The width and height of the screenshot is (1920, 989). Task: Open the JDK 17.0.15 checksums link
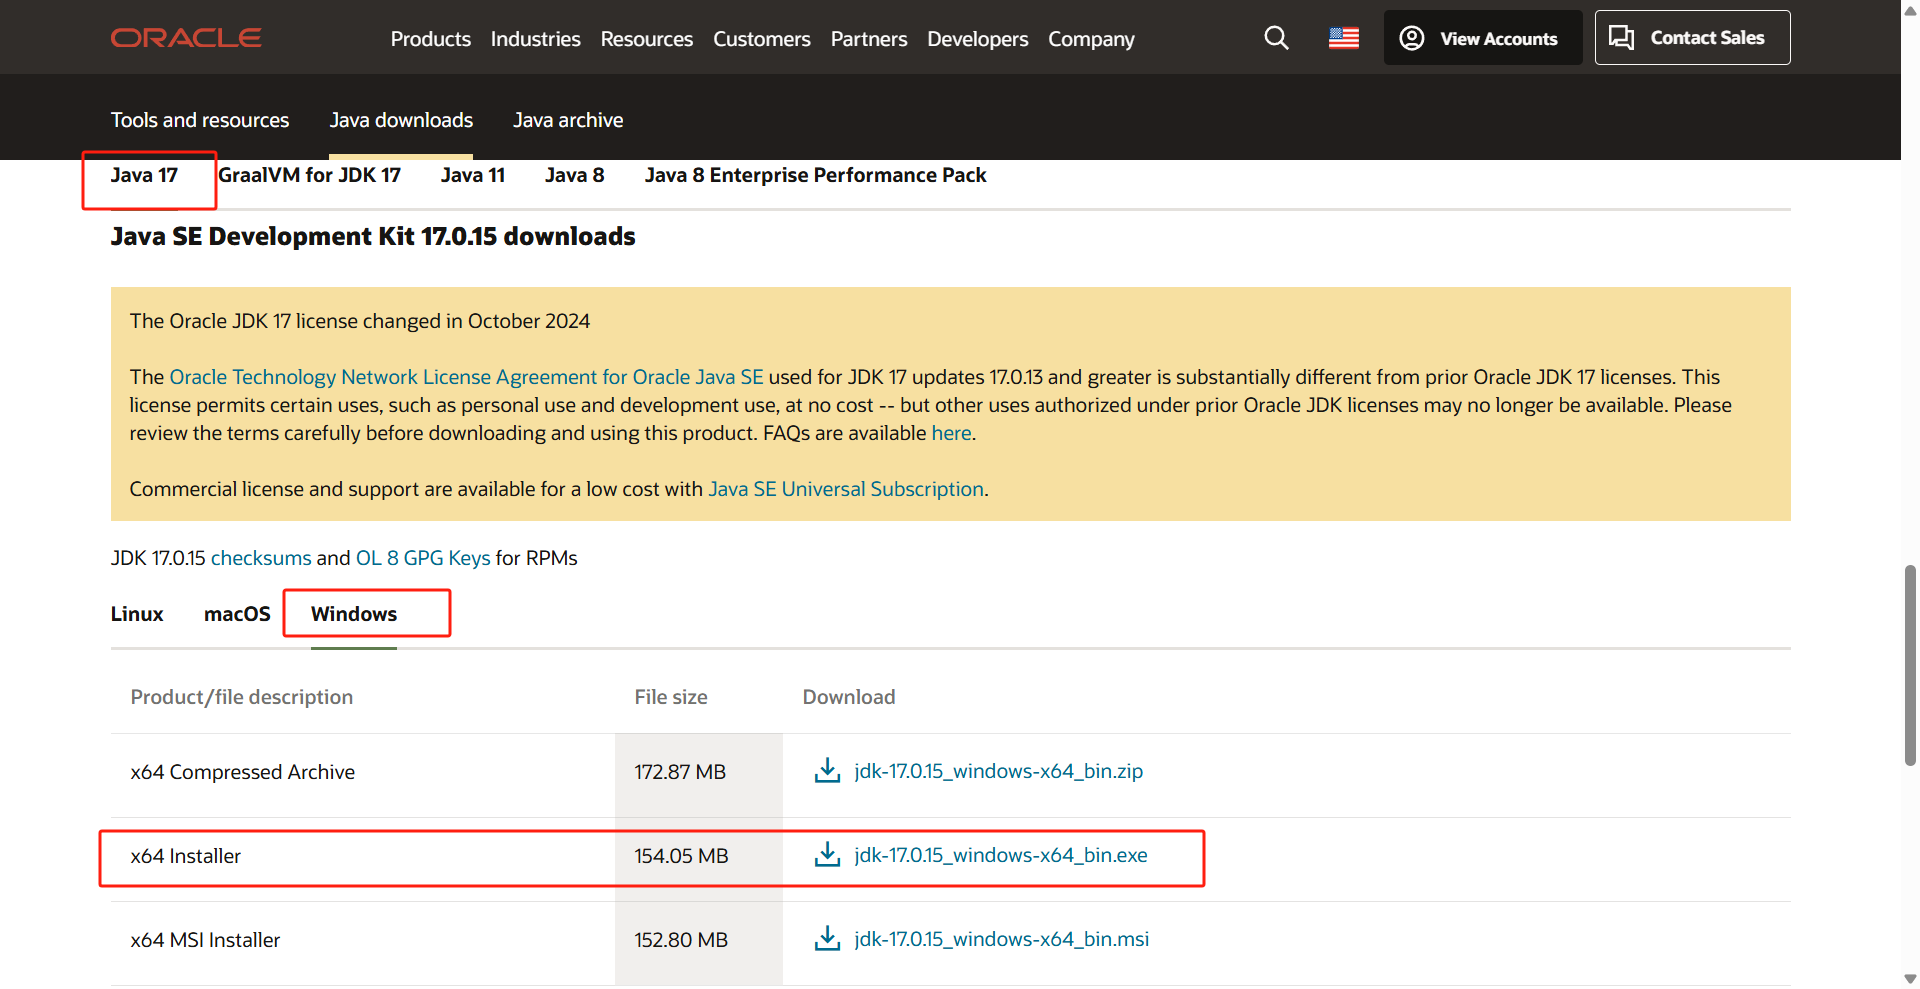[x=261, y=558]
